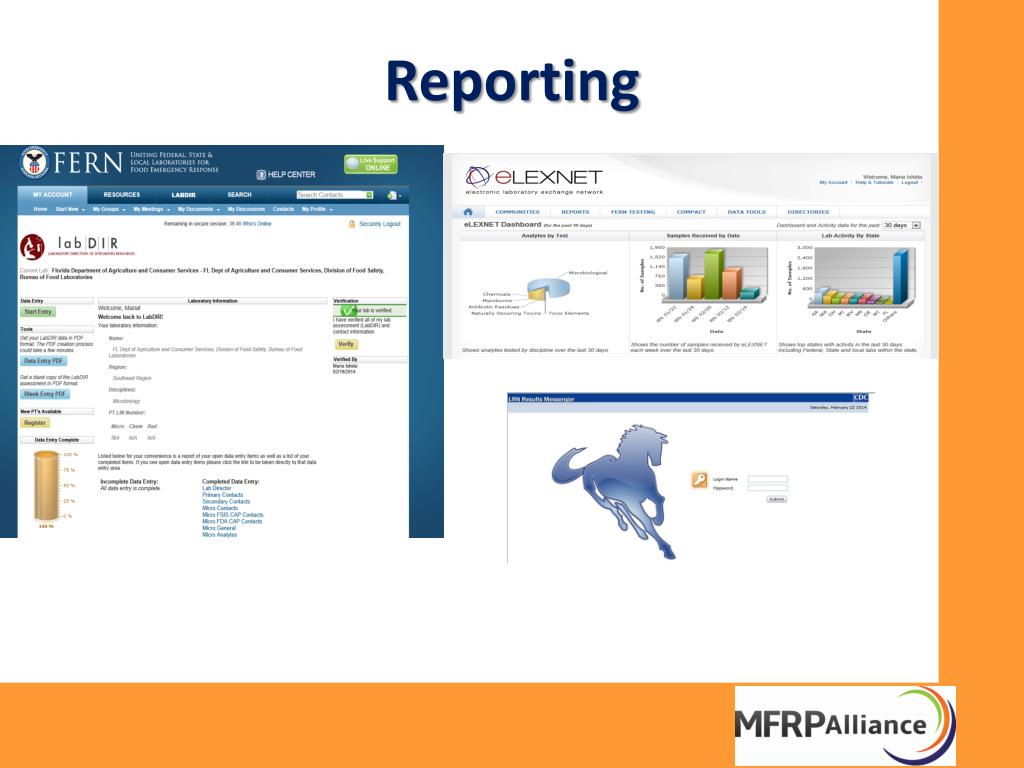Screen dimensions: 1024x768
Task: Click the green search-go icon in Search Contacts
Action: pos(370,195)
